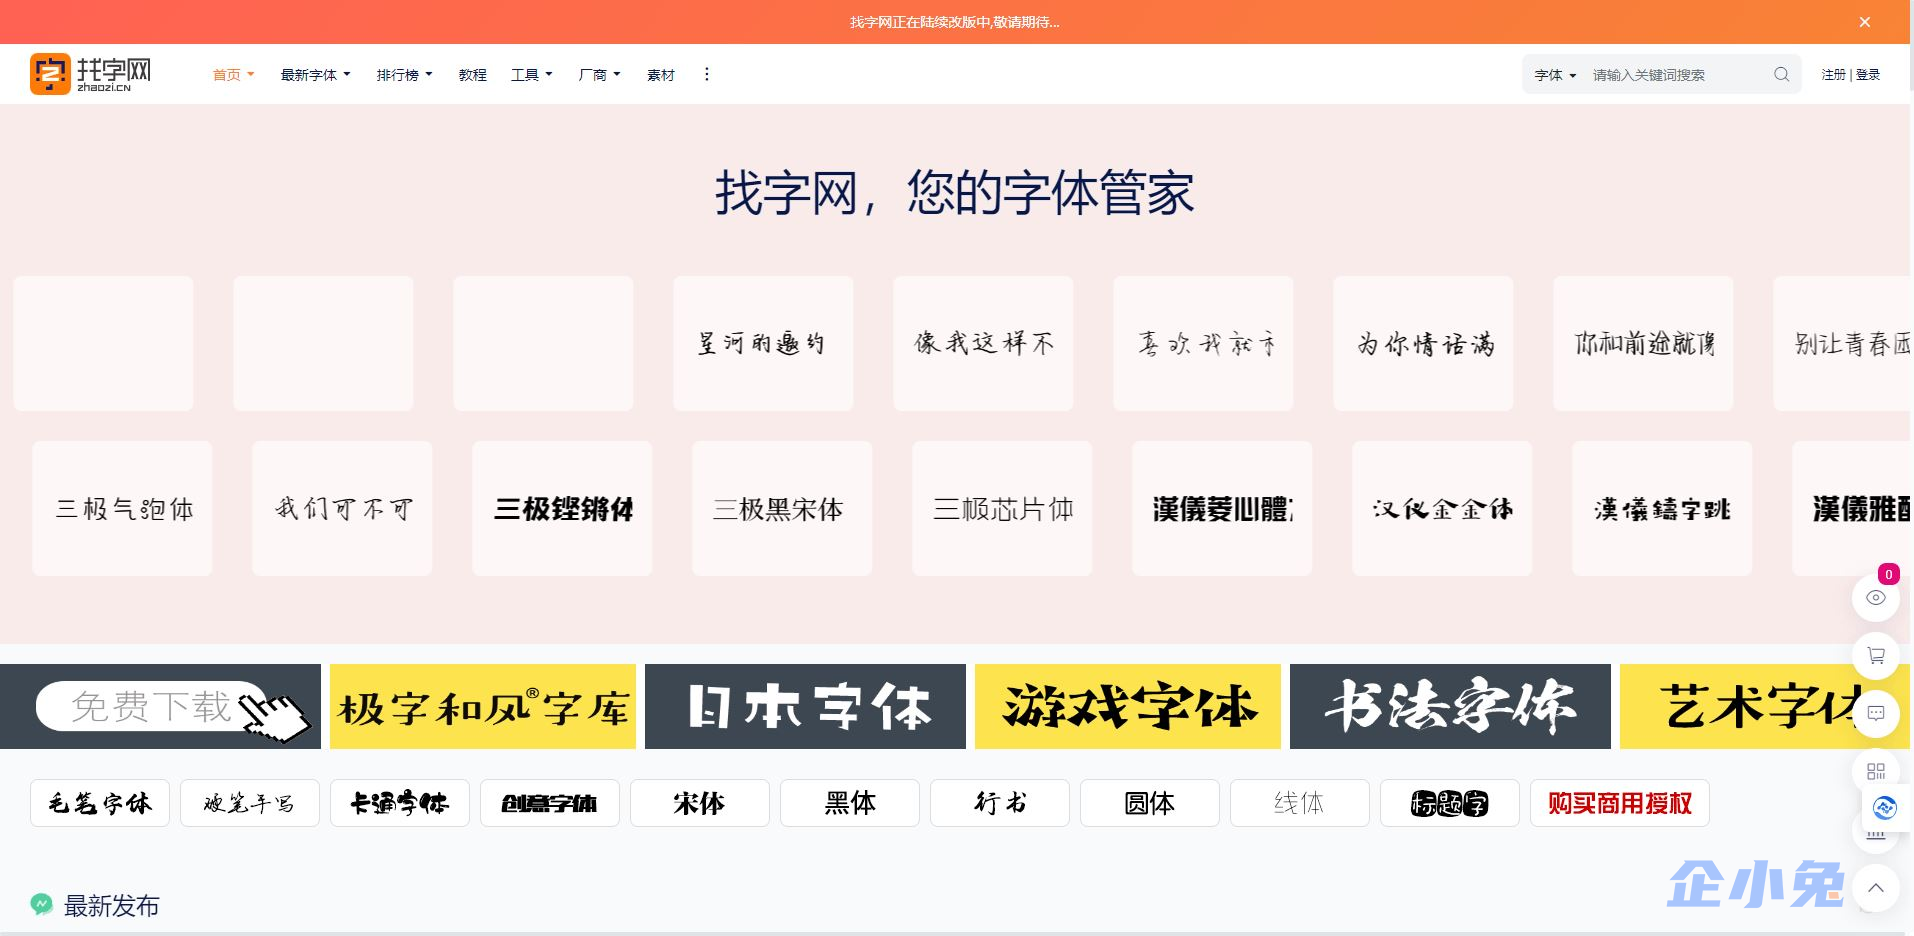Click the 购买商用授权 button
The width and height of the screenshot is (1914, 936).
coord(1620,803)
